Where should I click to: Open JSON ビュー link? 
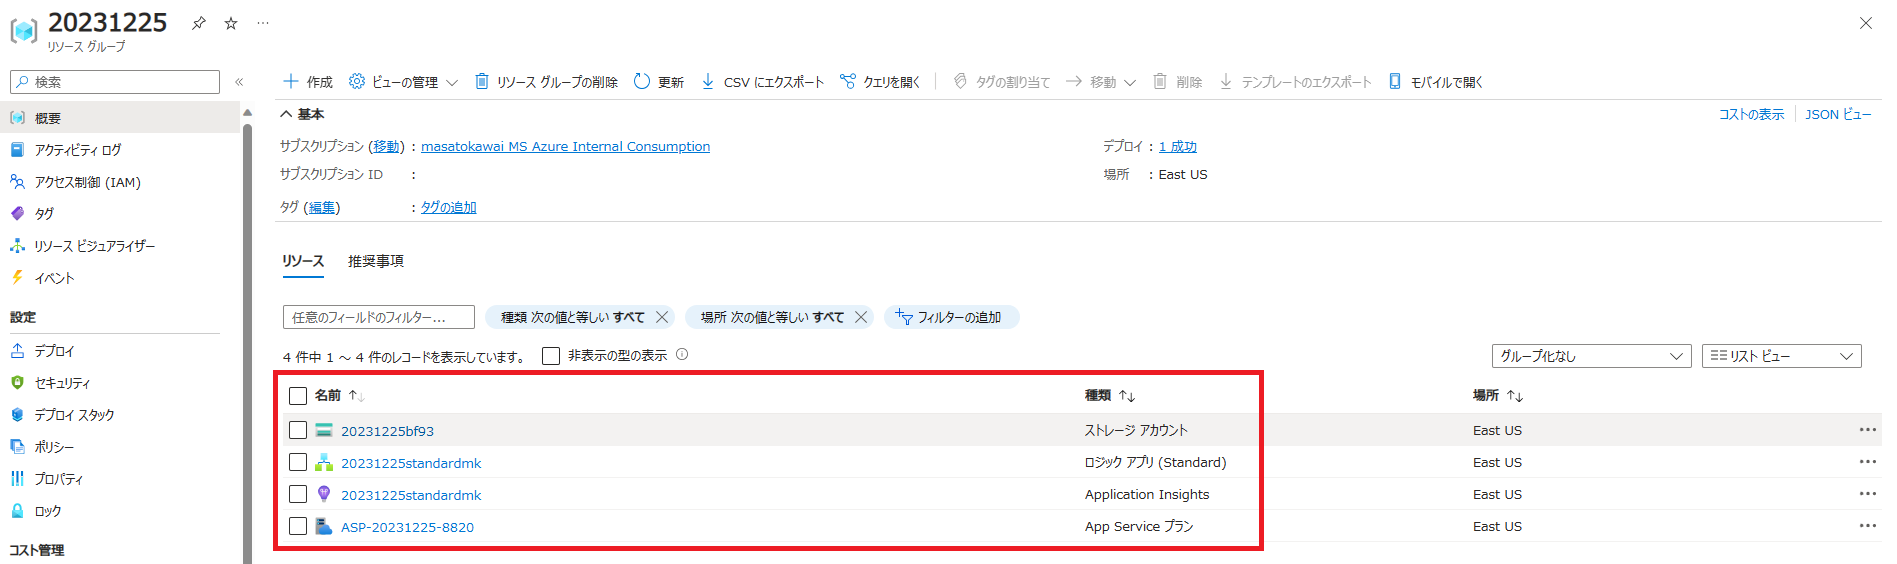(1838, 114)
